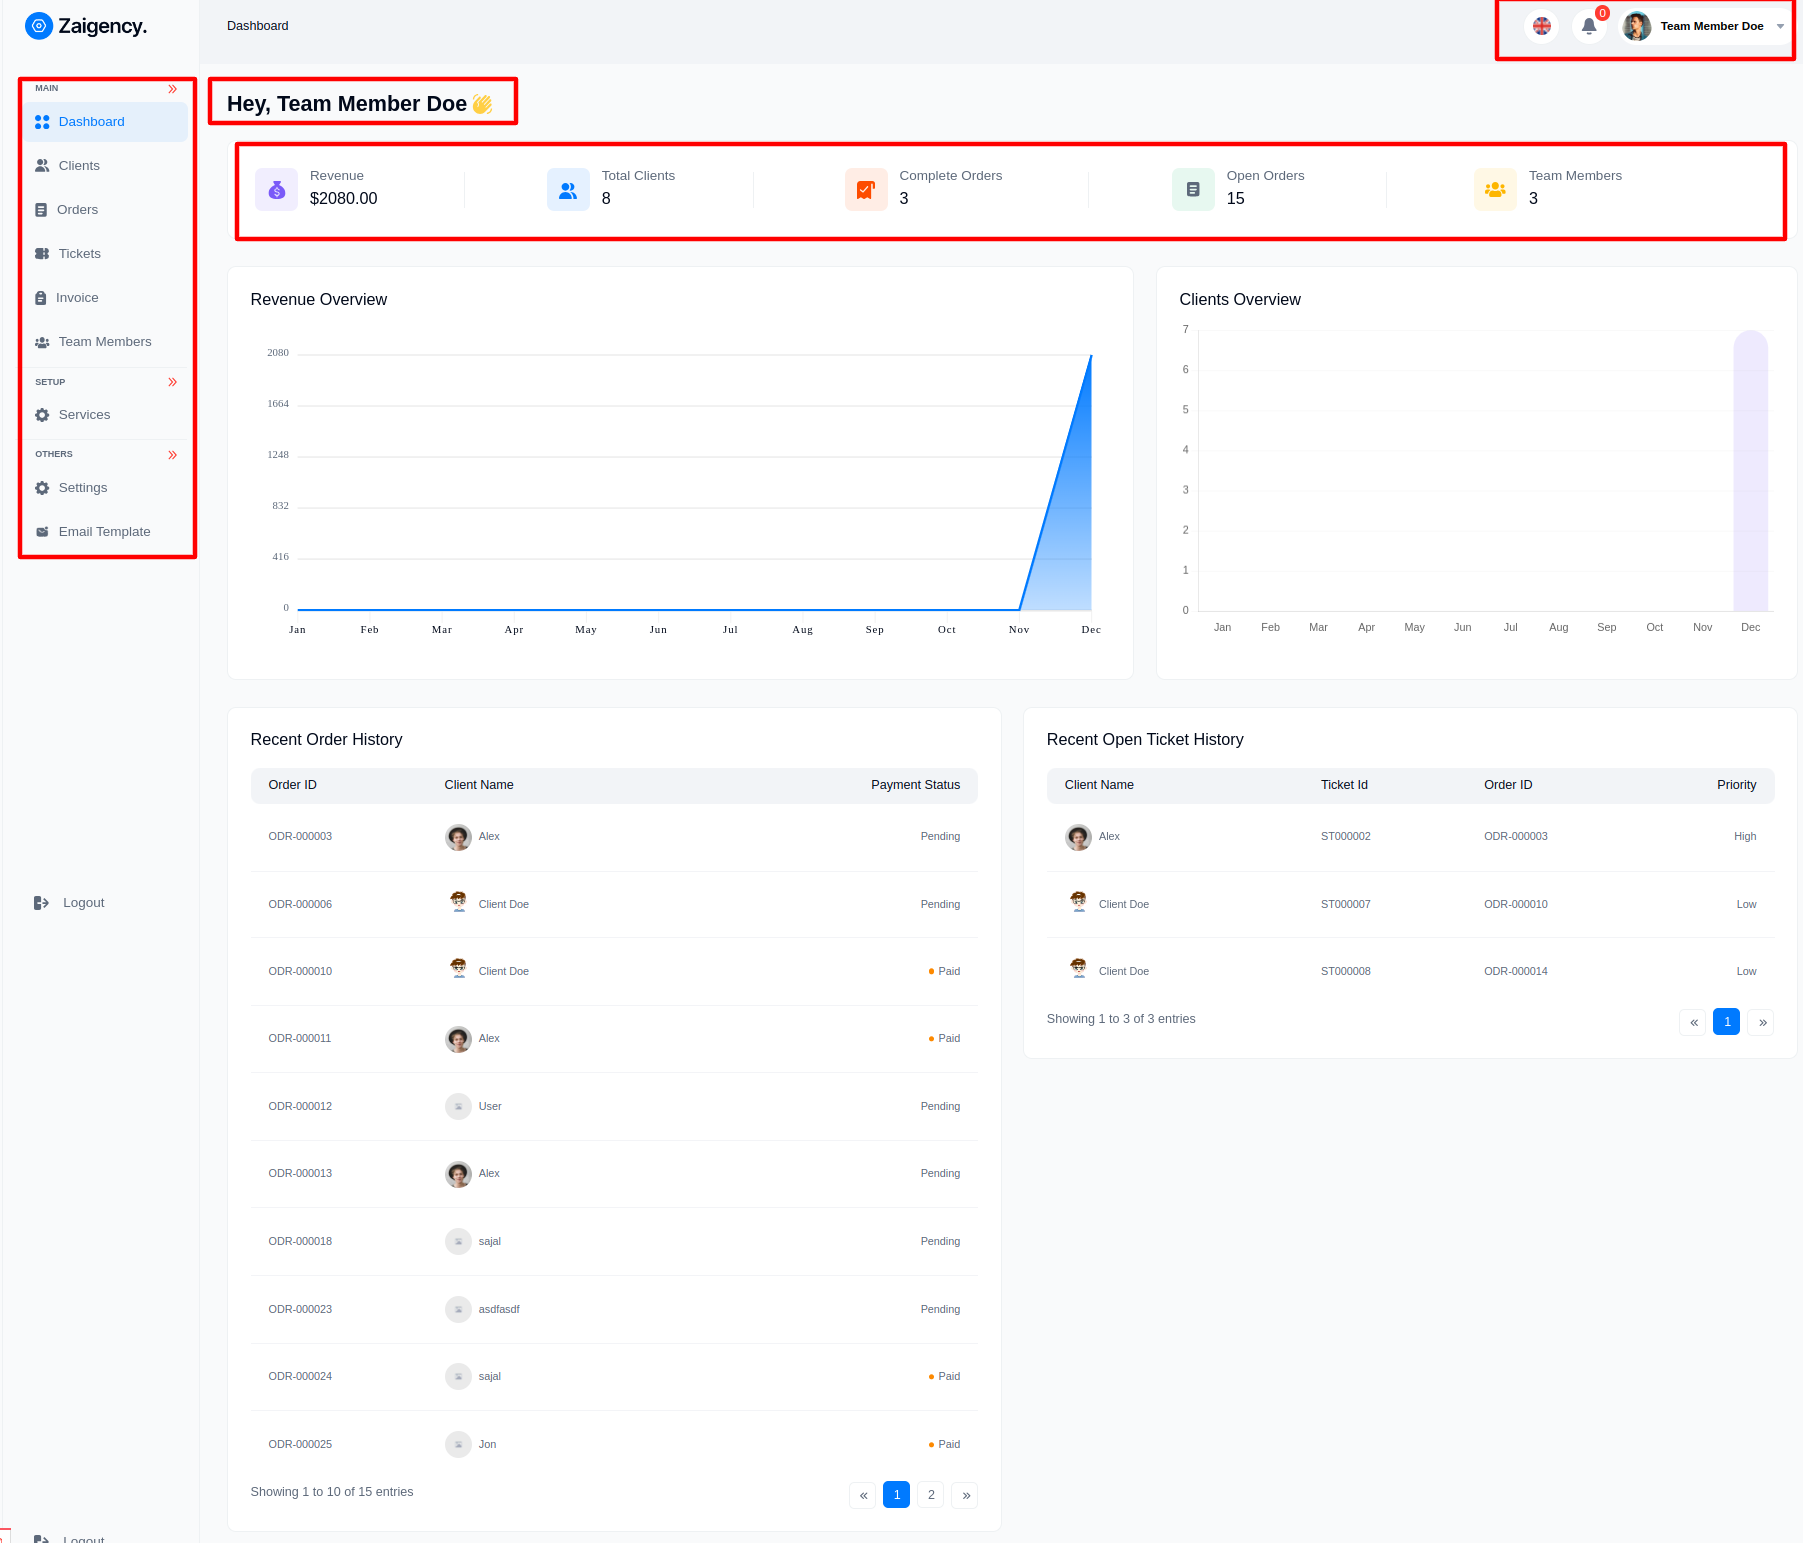The width and height of the screenshot is (1803, 1543).
Task: Click the Revenue money bag icon
Action: tap(277, 189)
